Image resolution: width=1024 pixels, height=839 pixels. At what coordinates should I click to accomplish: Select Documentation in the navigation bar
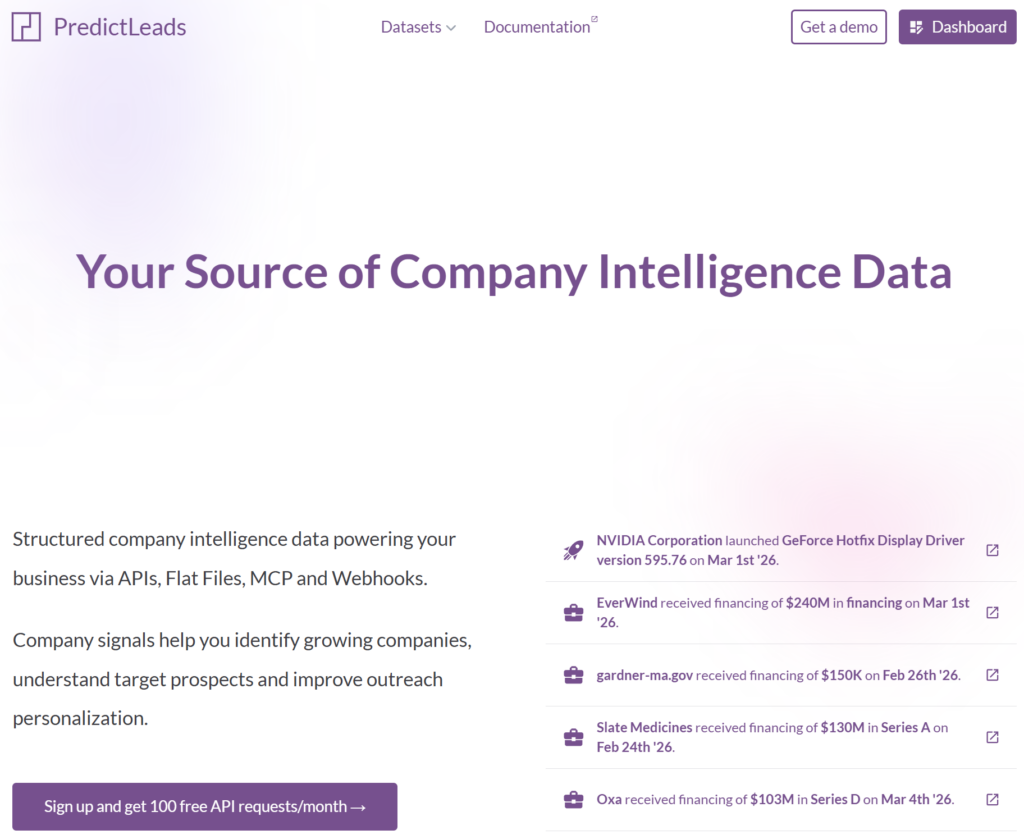[536, 27]
